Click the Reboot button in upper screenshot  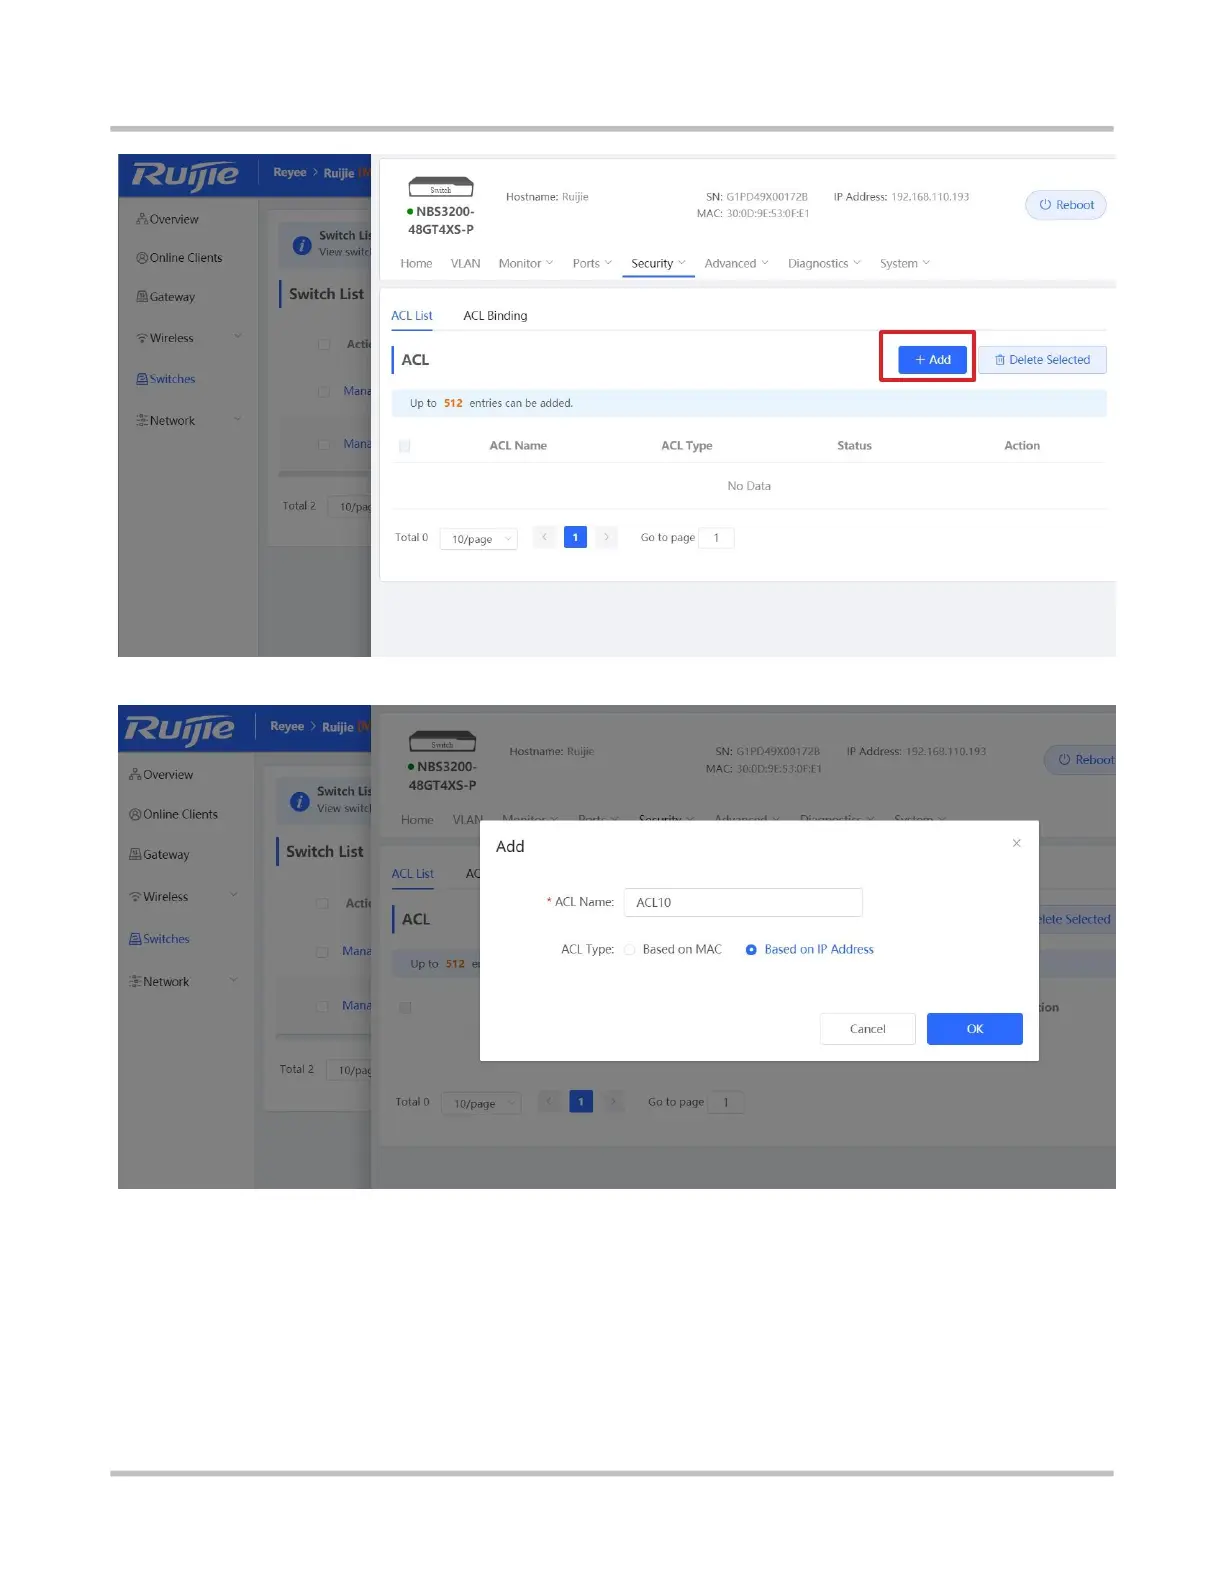click(x=1066, y=205)
